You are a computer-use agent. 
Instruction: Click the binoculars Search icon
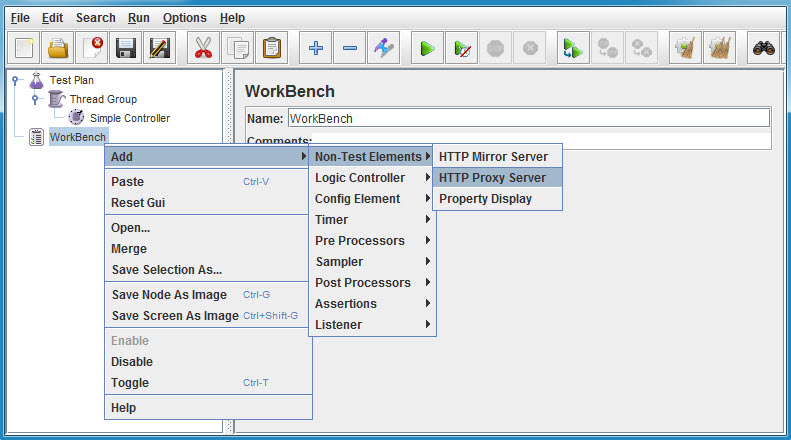tap(763, 48)
